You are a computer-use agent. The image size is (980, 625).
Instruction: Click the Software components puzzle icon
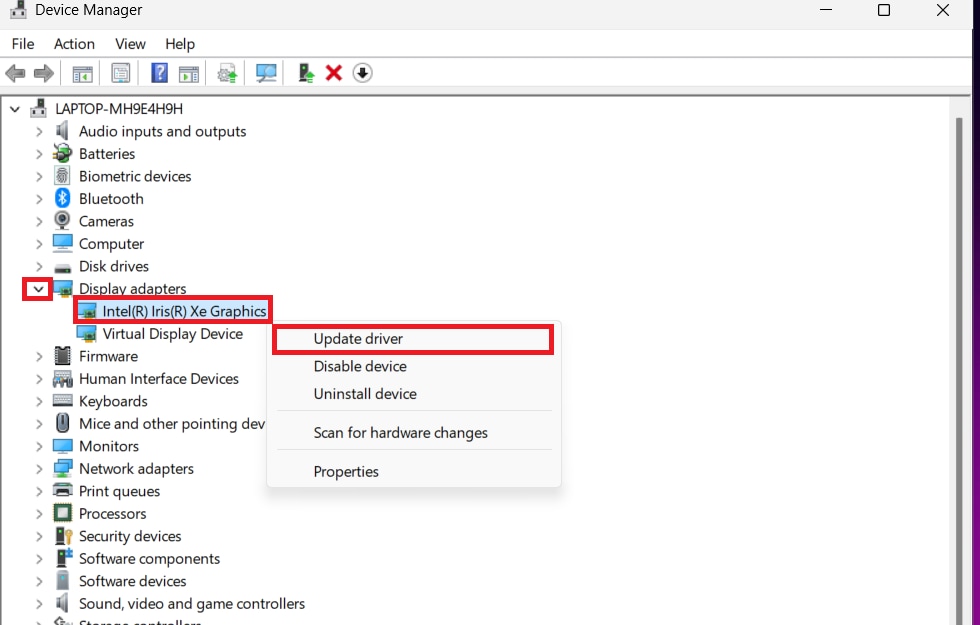click(x=64, y=558)
